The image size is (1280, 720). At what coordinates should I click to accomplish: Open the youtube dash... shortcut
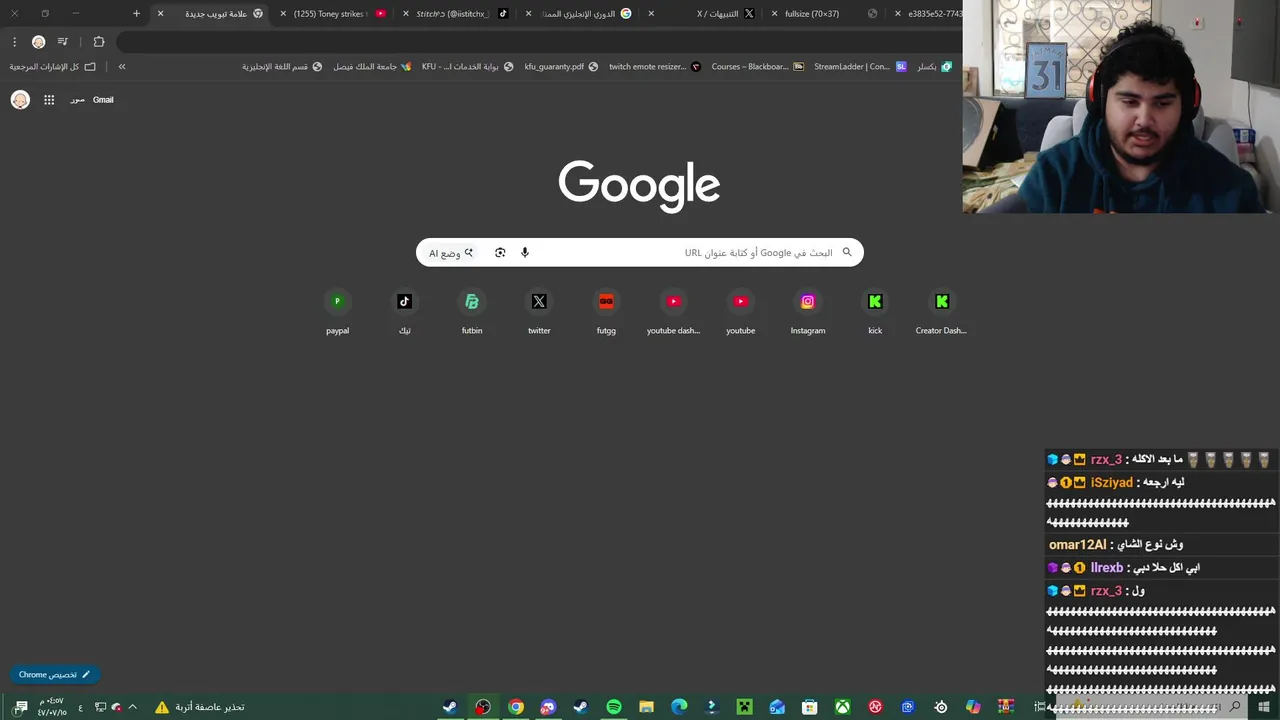(x=673, y=312)
